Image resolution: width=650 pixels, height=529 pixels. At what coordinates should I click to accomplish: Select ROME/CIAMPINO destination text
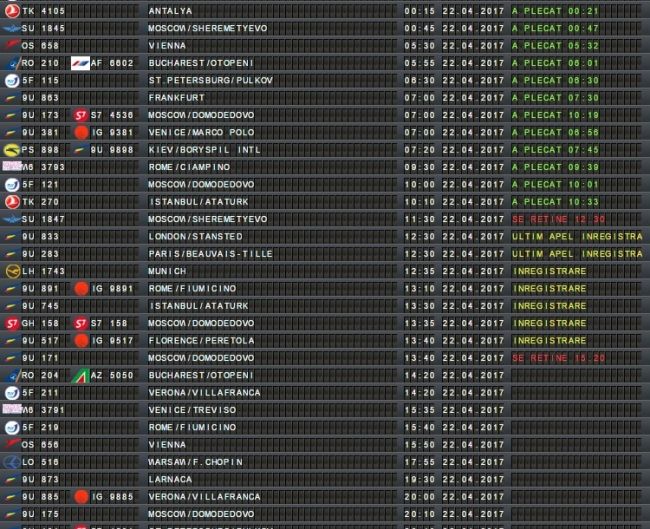[189, 167]
